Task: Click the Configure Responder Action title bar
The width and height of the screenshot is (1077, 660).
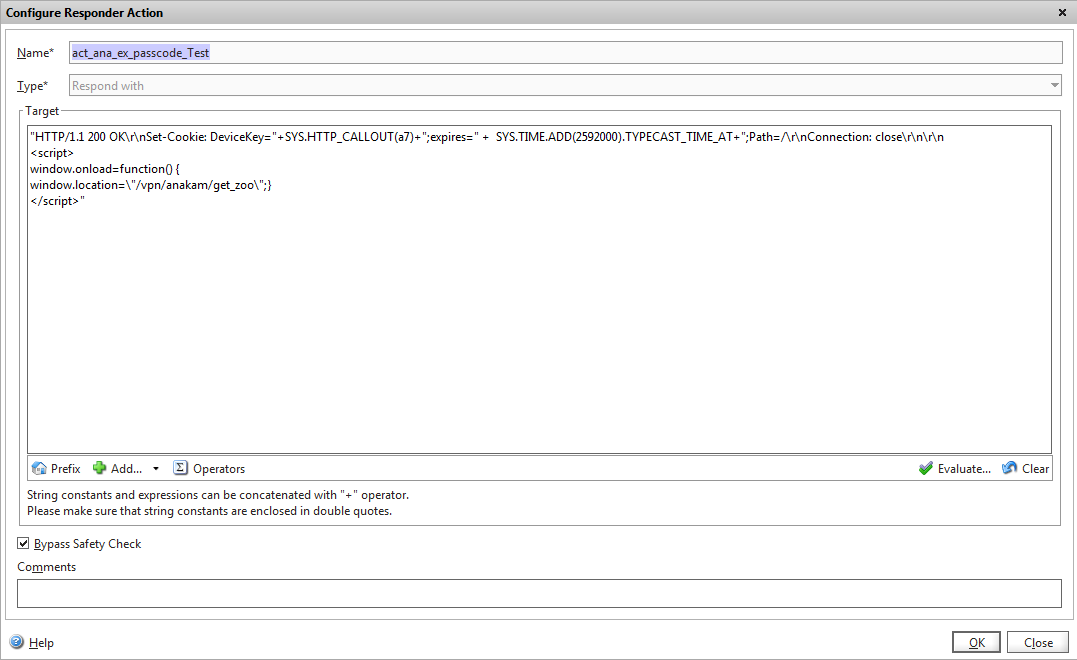Action: (500, 13)
